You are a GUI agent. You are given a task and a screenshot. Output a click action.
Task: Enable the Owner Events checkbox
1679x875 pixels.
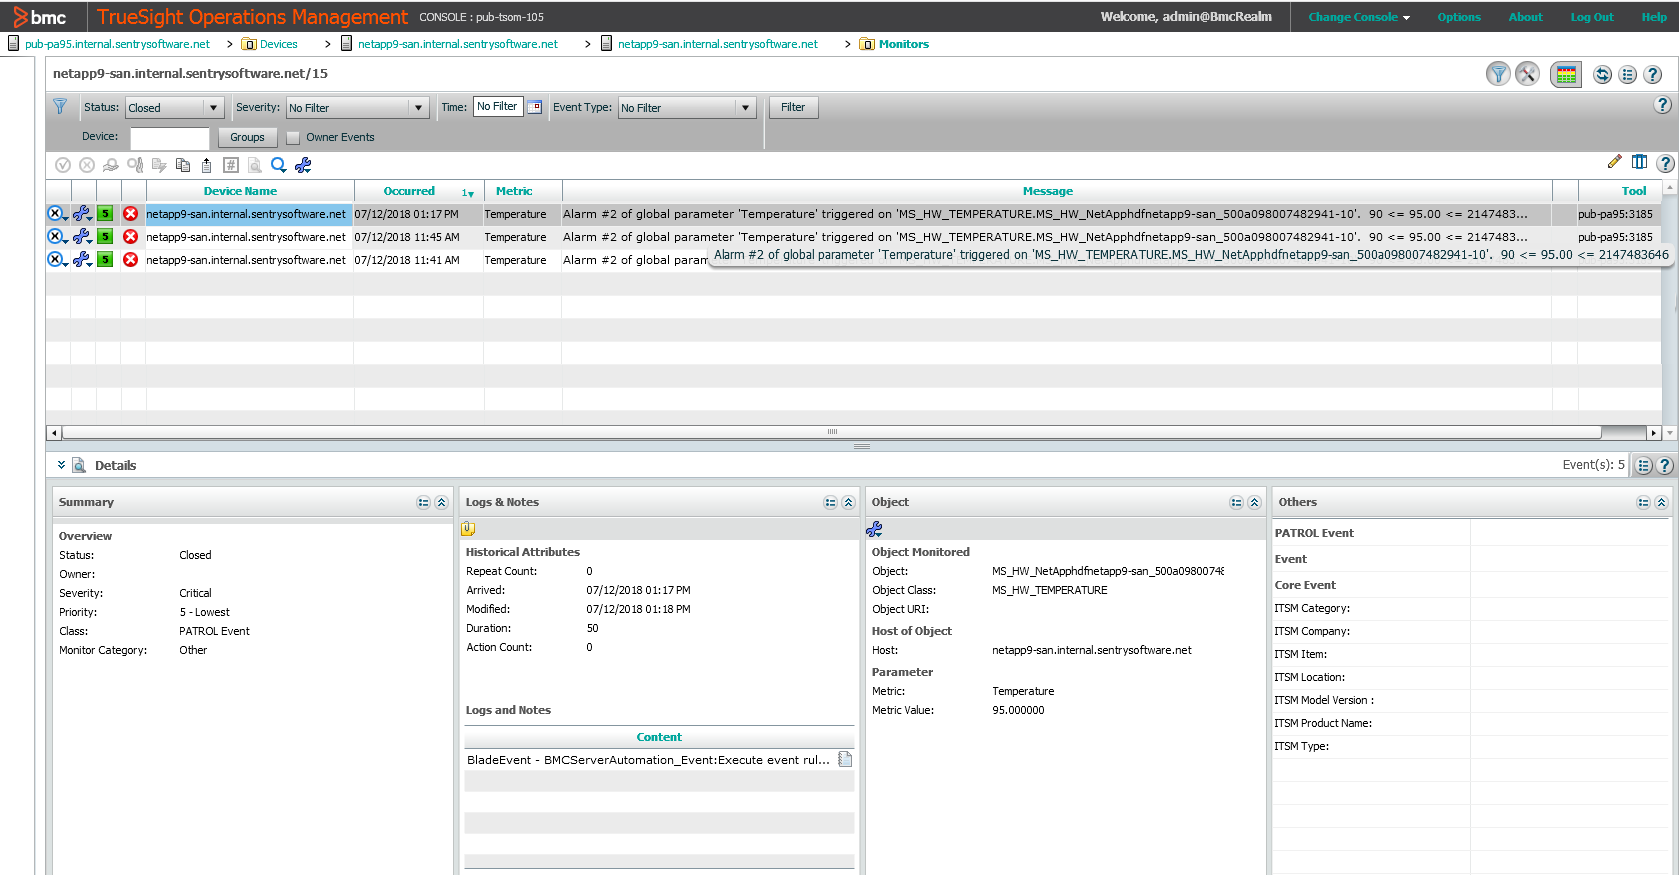293,138
